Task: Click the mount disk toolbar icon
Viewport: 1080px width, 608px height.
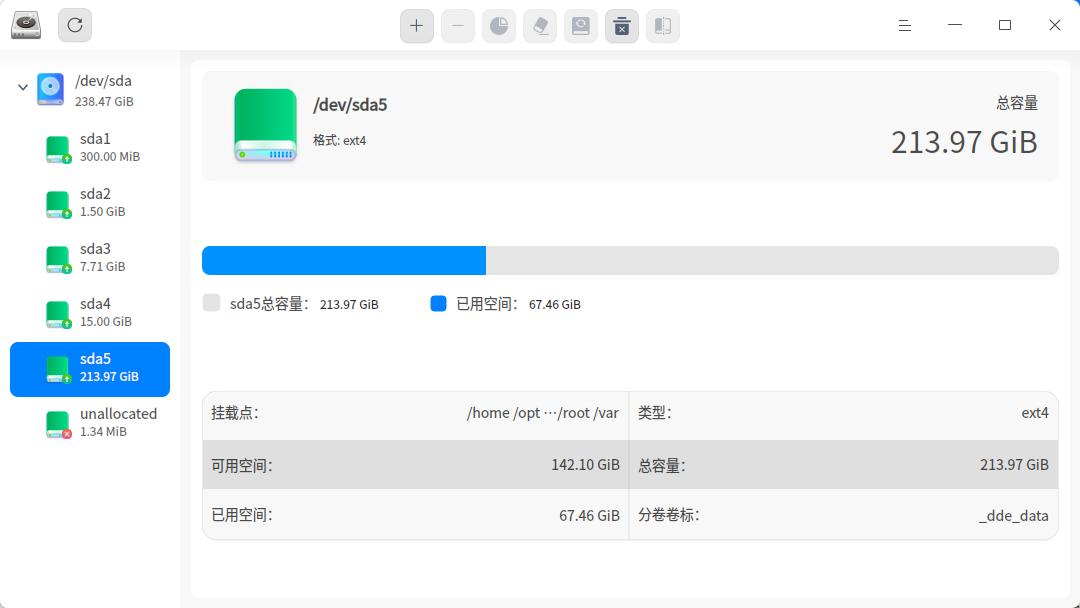Action: coord(581,26)
